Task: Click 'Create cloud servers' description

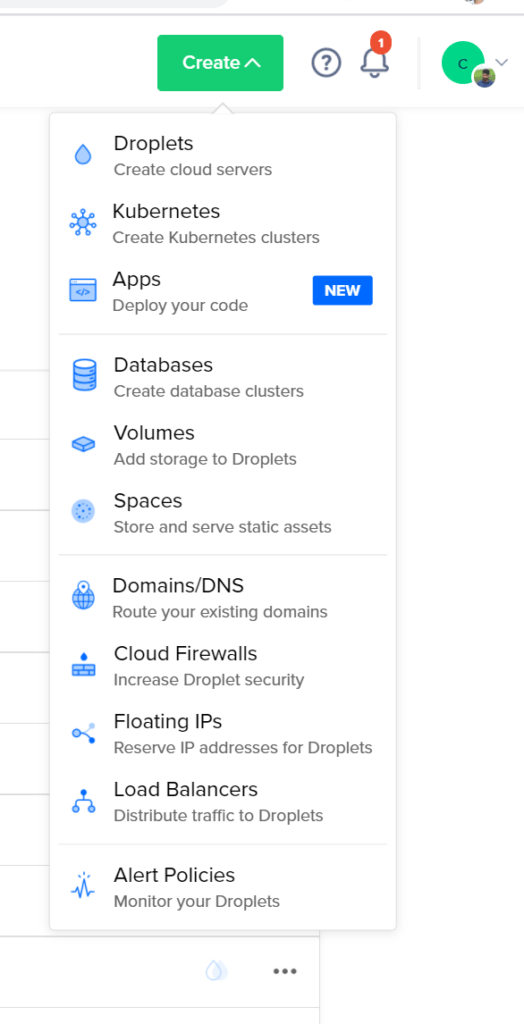Action: pyautogui.click(x=193, y=170)
